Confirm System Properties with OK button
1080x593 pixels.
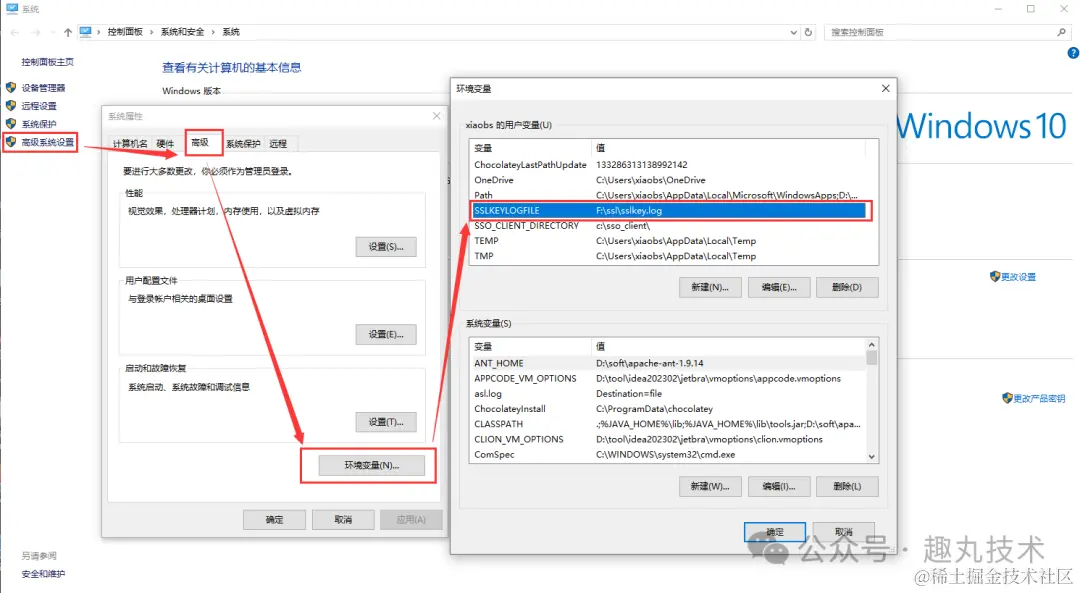[x=274, y=519]
